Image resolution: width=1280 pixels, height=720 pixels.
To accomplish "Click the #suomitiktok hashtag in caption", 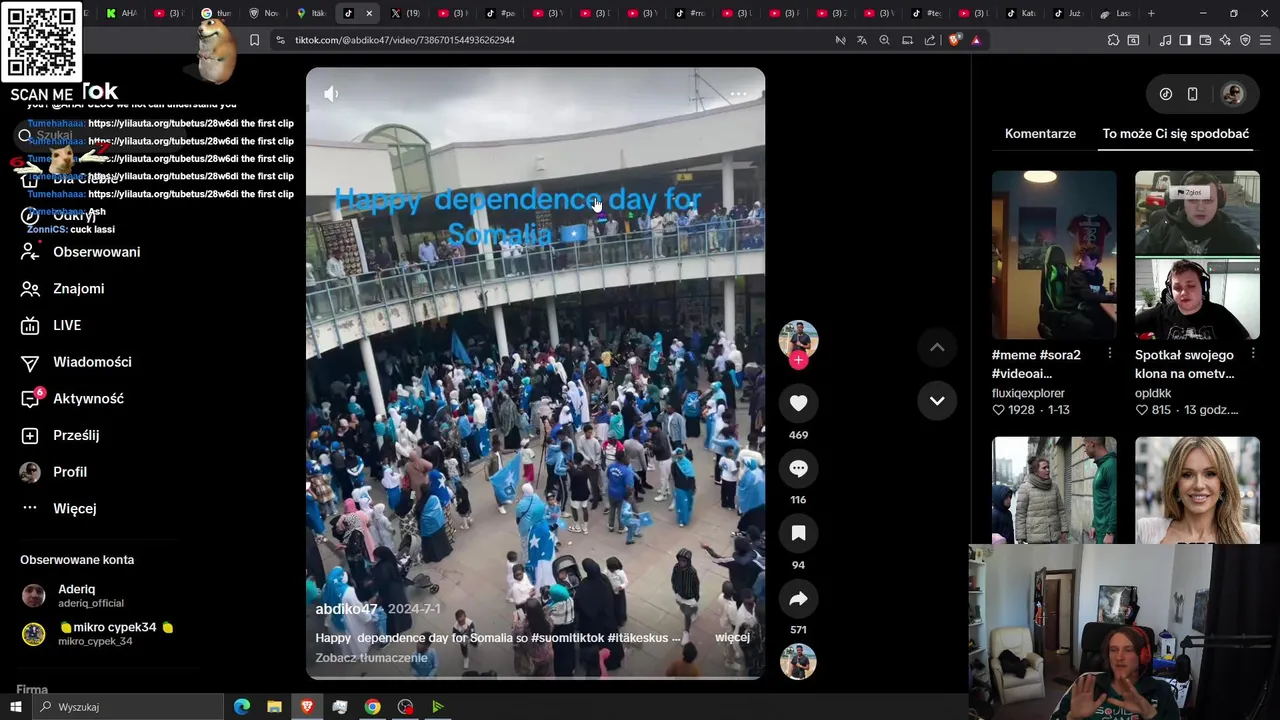I will pos(568,637).
